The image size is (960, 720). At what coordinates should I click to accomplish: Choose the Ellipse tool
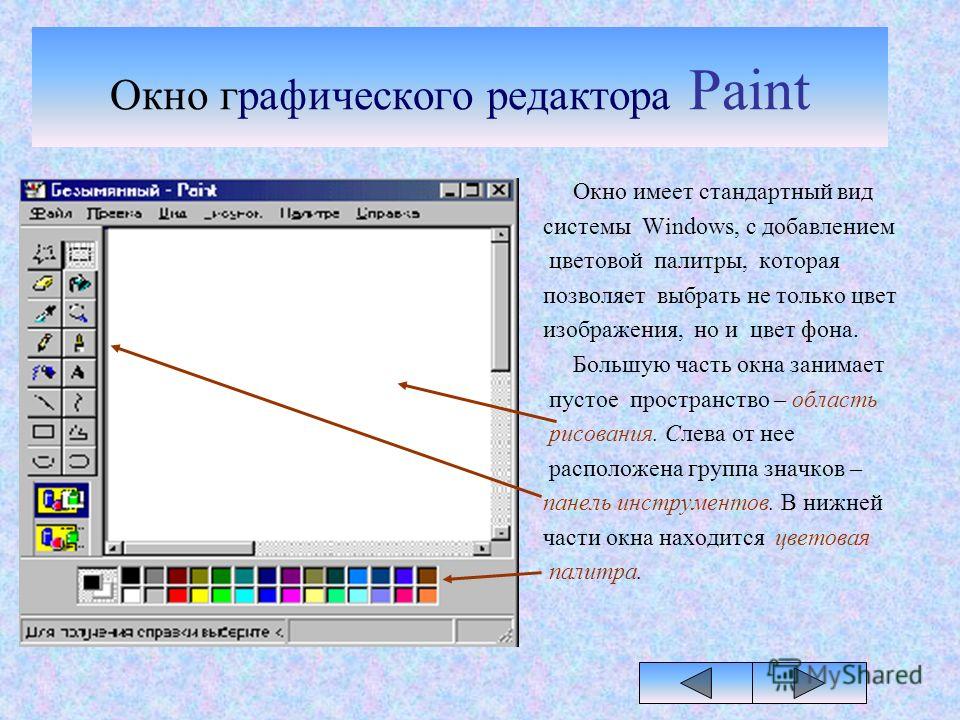(x=44, y=460)
